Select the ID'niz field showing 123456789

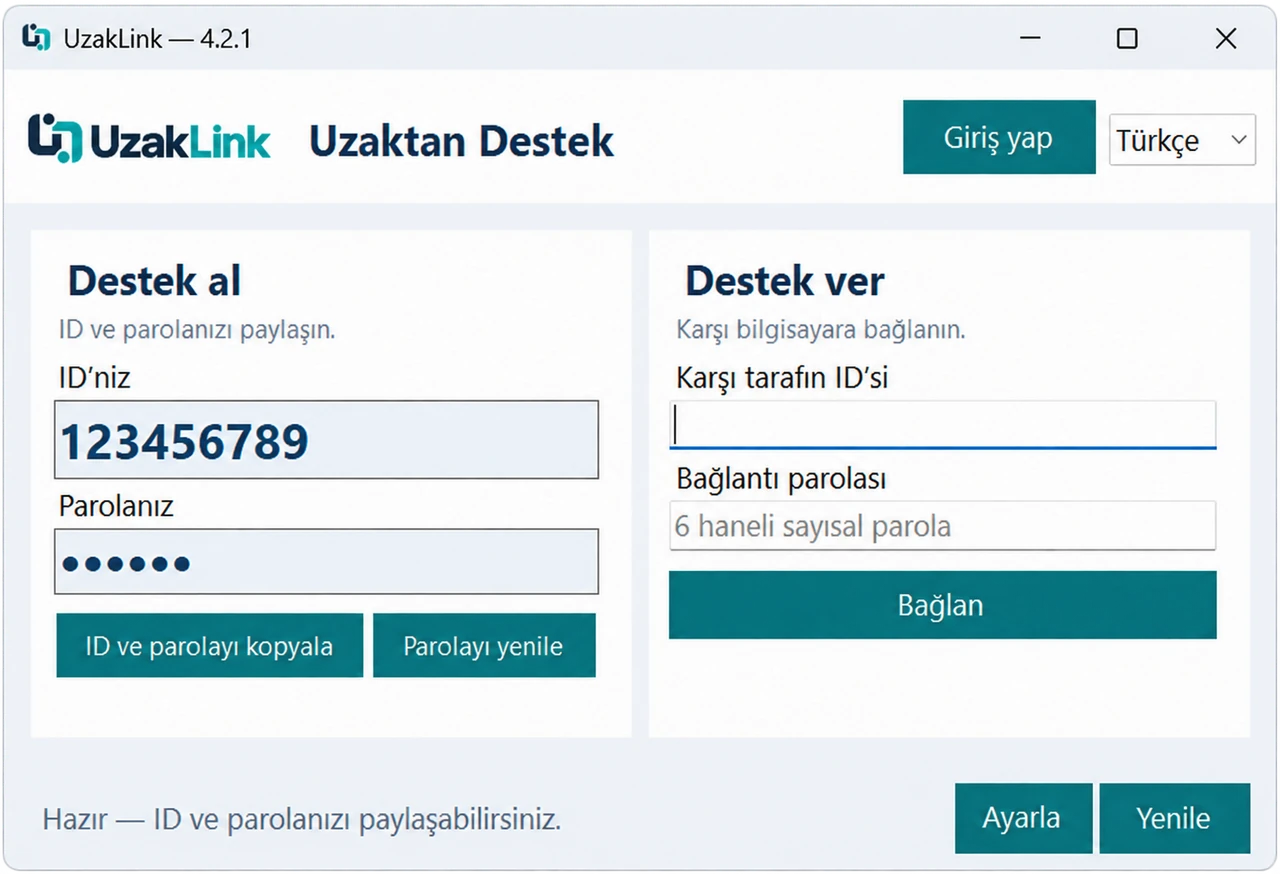326,440
